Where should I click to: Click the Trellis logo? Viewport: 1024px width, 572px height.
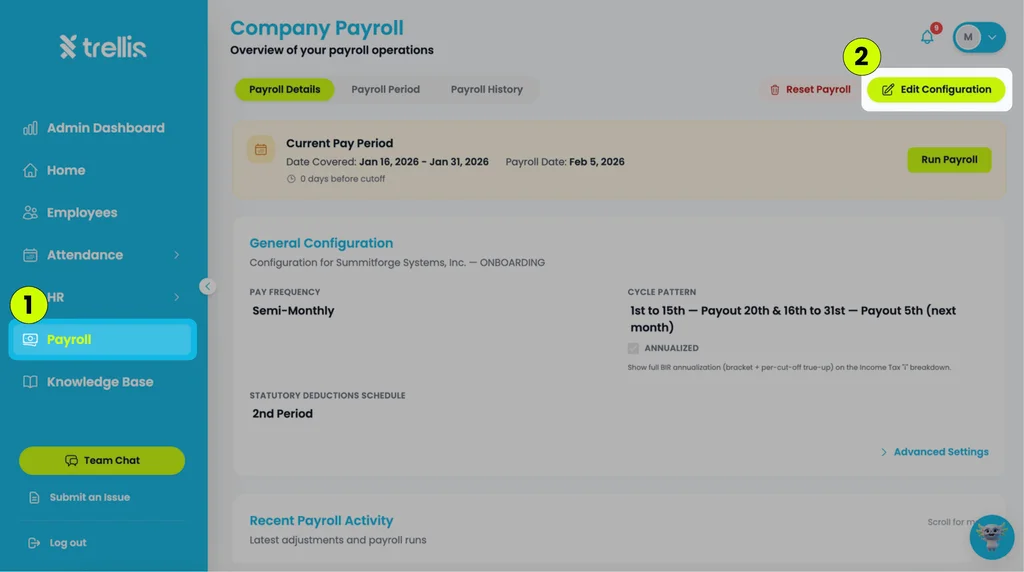(103, 46)
